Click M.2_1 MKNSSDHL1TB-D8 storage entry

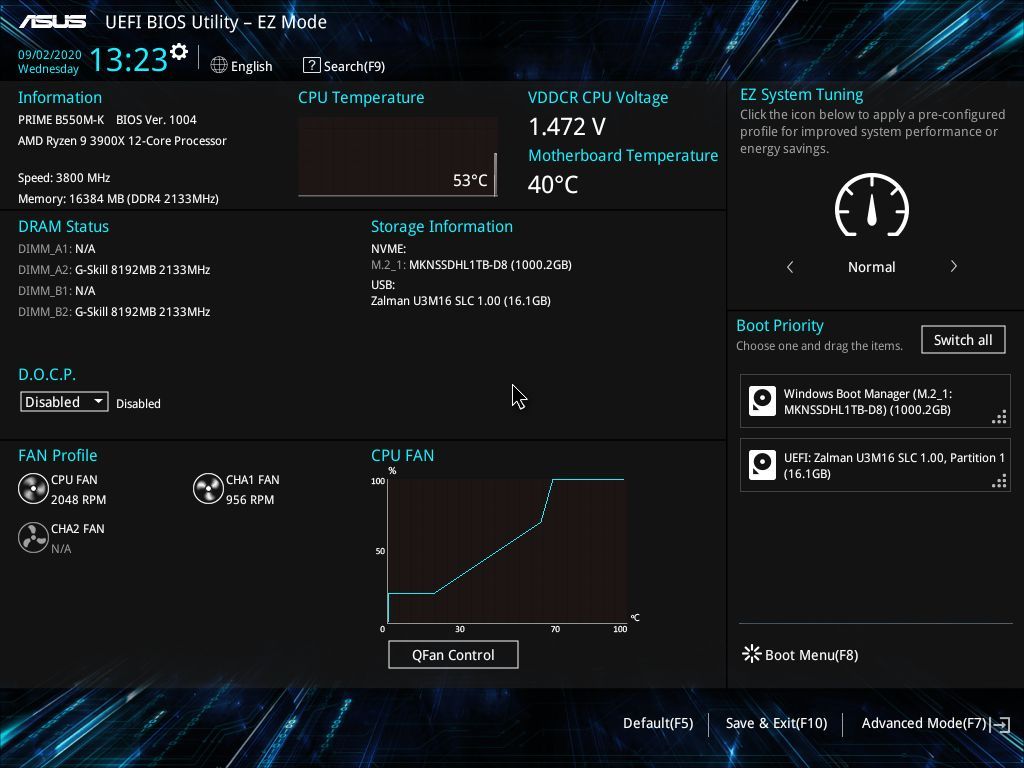472,264
